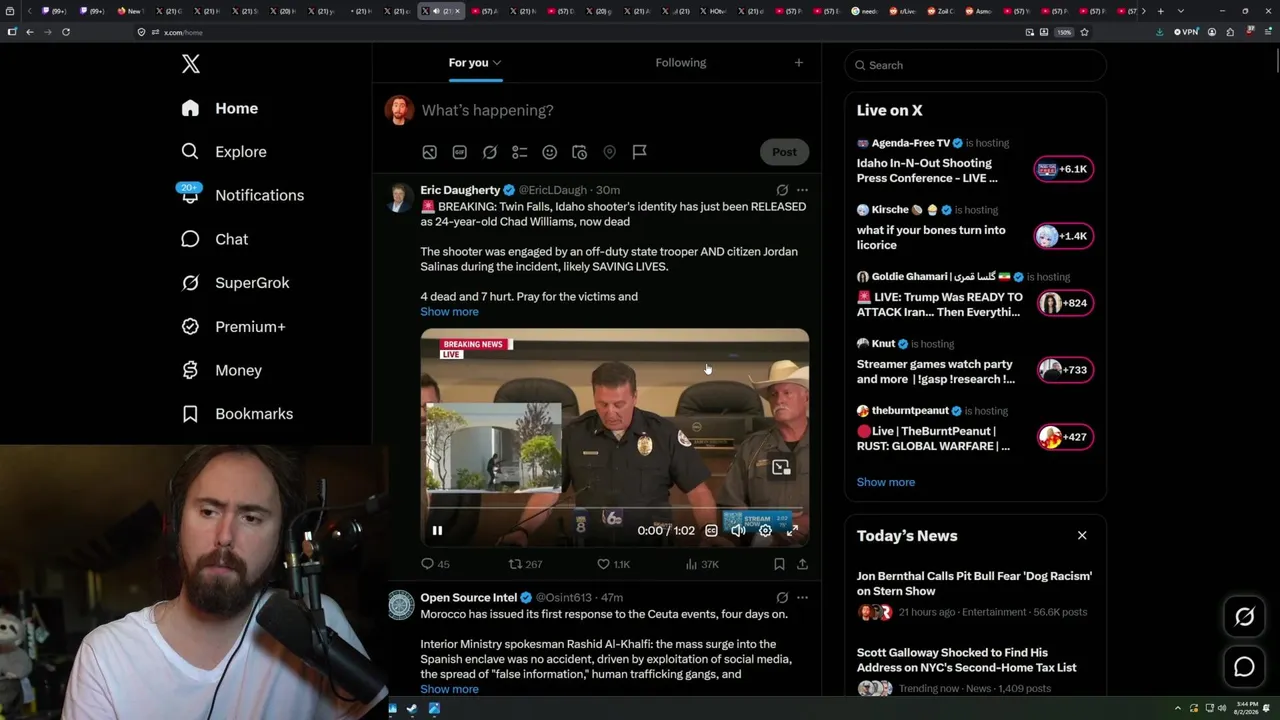This screenshot has width=1280, height=720.
Task: Toggle fullscreen on the video
Action: pos(792,531)
